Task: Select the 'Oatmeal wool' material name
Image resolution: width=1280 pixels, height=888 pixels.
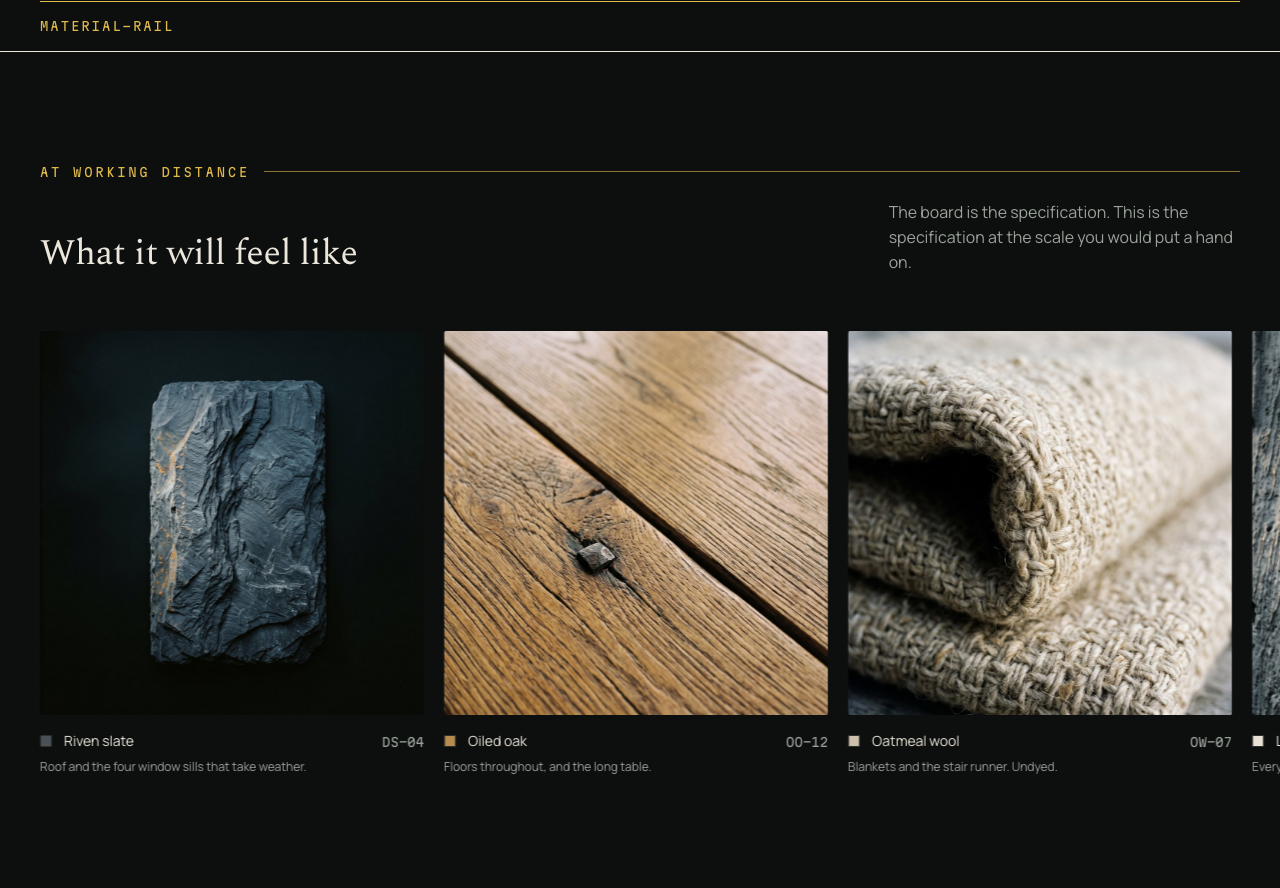Action: pos(915,741)
